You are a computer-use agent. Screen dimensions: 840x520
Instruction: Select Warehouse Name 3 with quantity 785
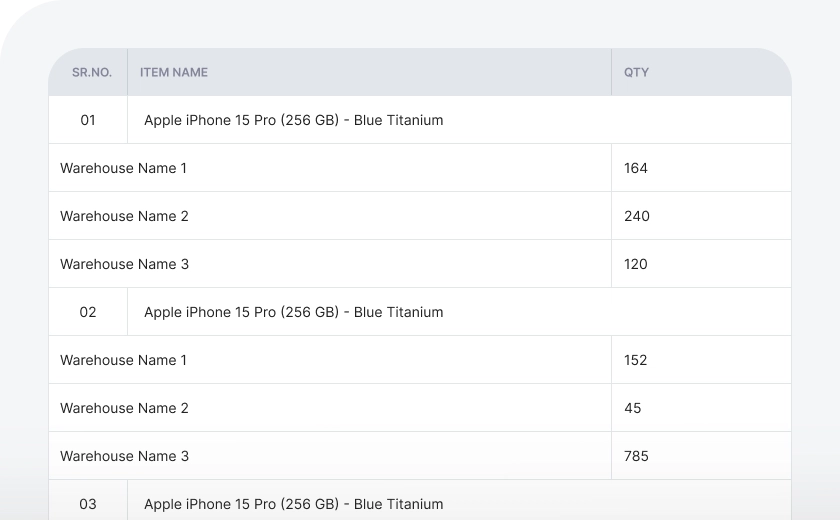(124, 456)
